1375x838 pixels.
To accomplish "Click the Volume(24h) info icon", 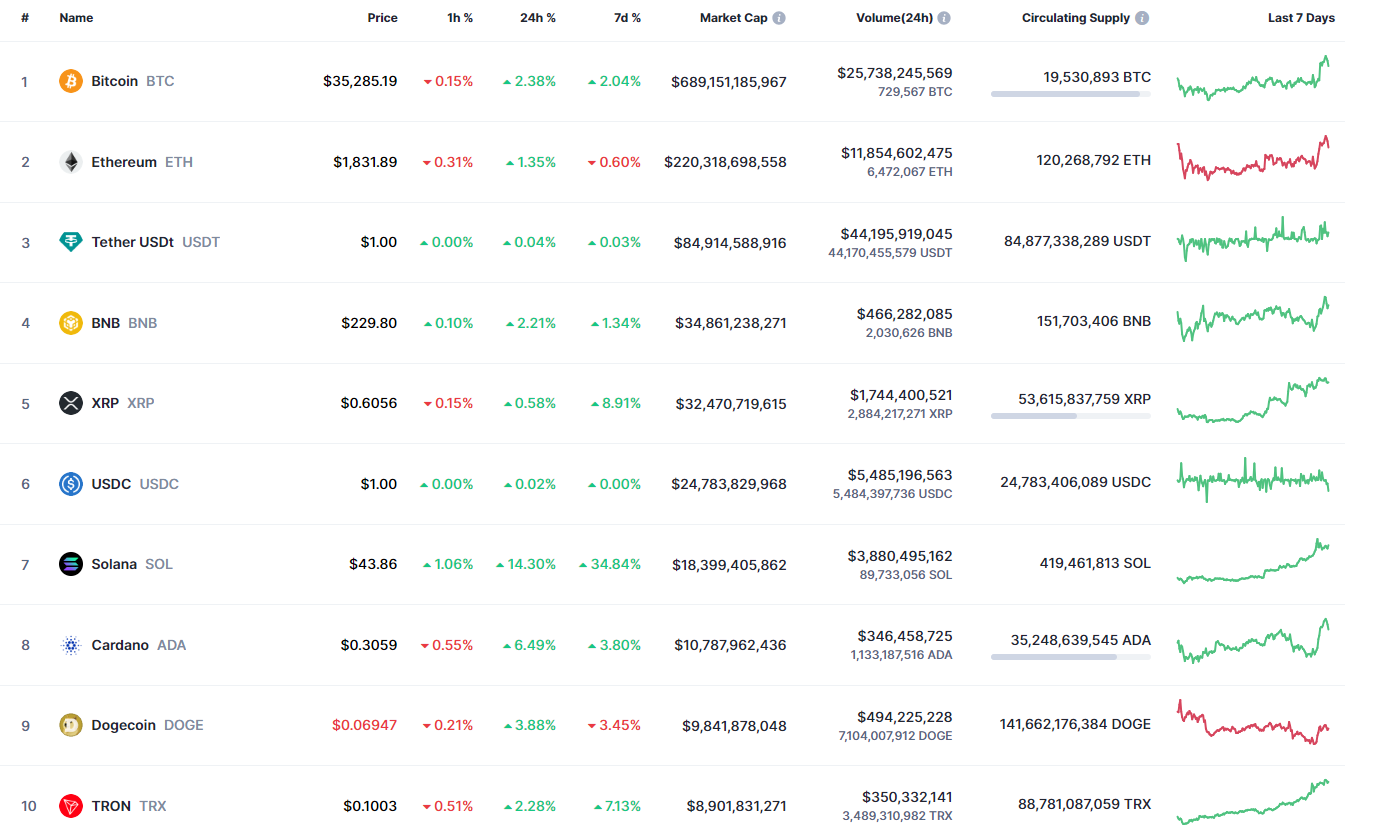I will pos(944,18).
